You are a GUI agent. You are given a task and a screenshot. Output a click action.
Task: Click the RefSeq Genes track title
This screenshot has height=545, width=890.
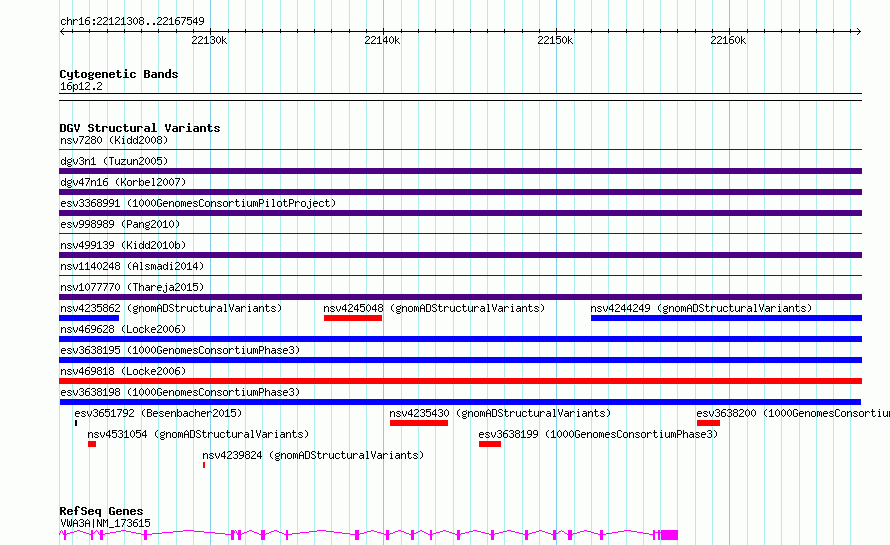click(101, 511)
